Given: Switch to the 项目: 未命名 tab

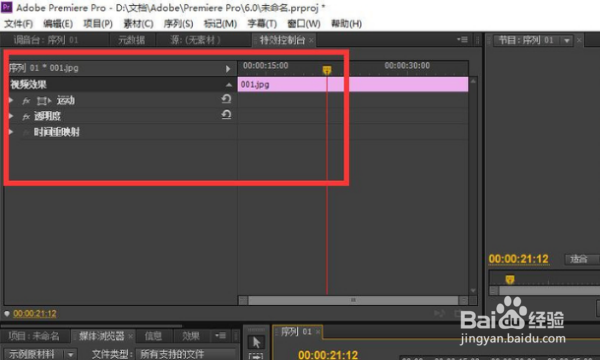Looking at the screenshot, I should [x=34, y=336].
